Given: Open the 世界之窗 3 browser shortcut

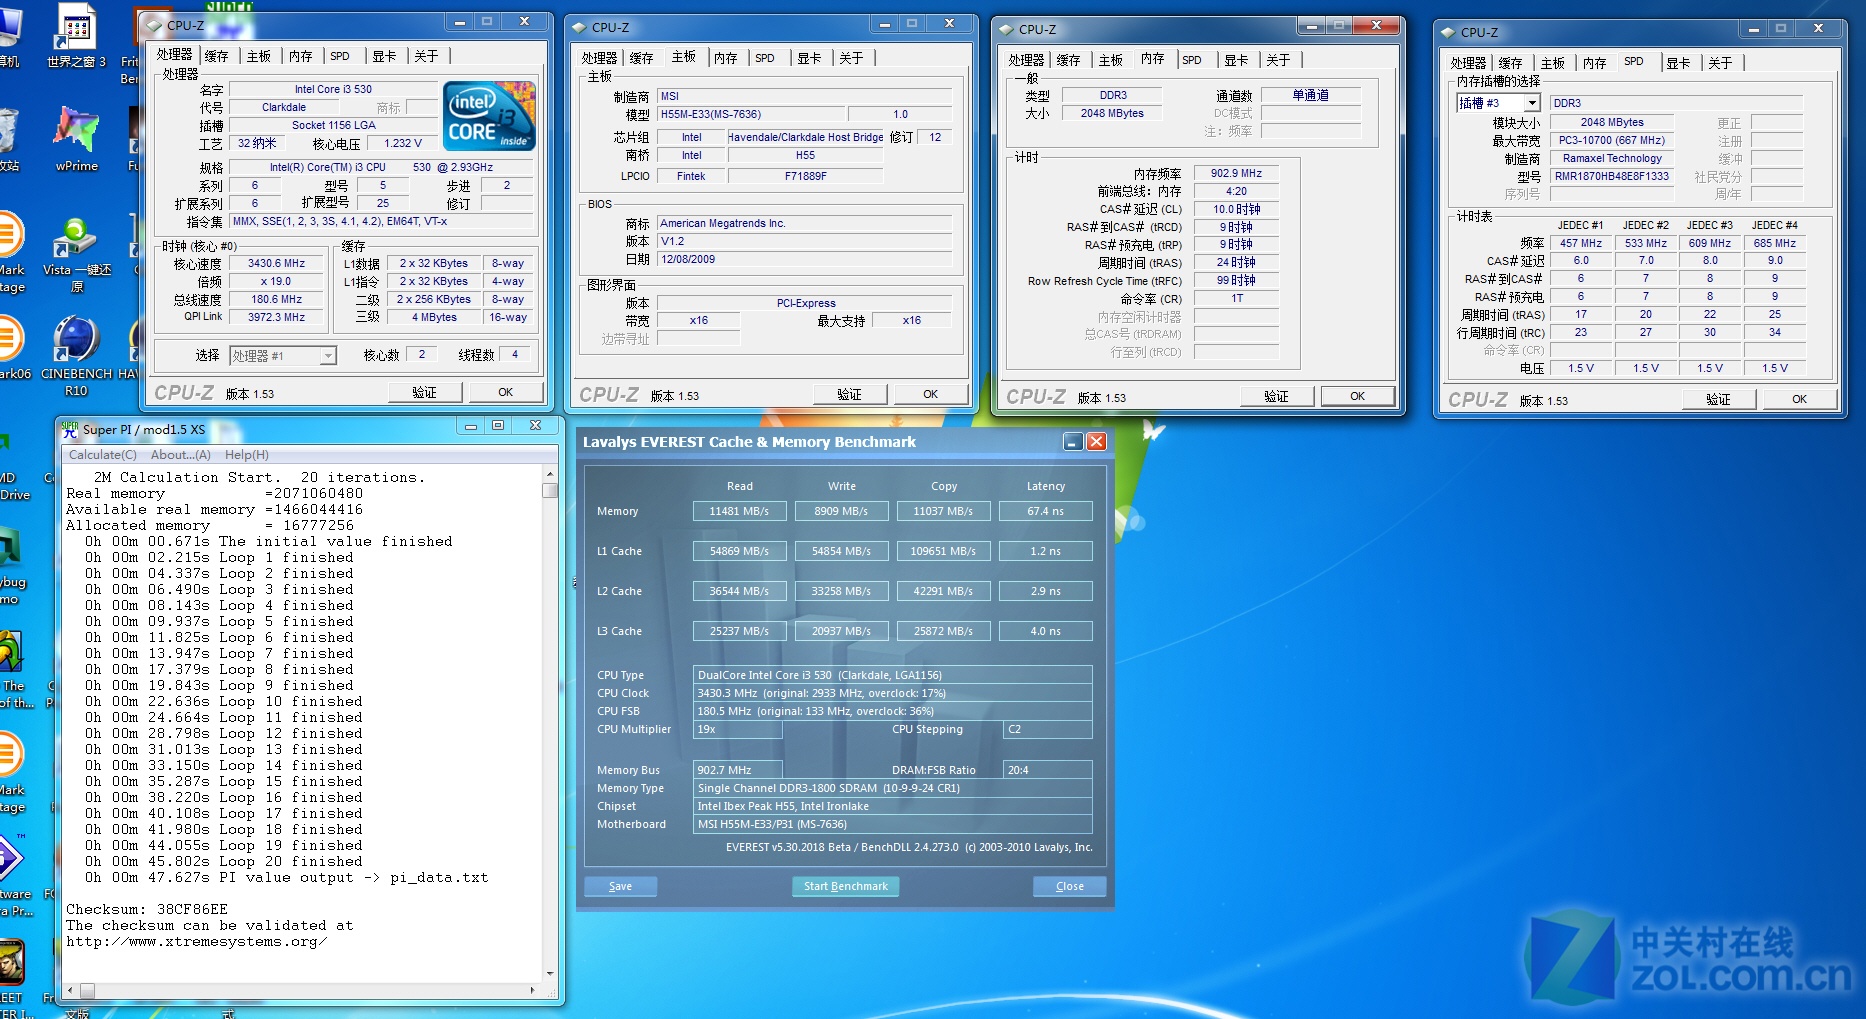Looking at the screenshot, I should [76, 36].
